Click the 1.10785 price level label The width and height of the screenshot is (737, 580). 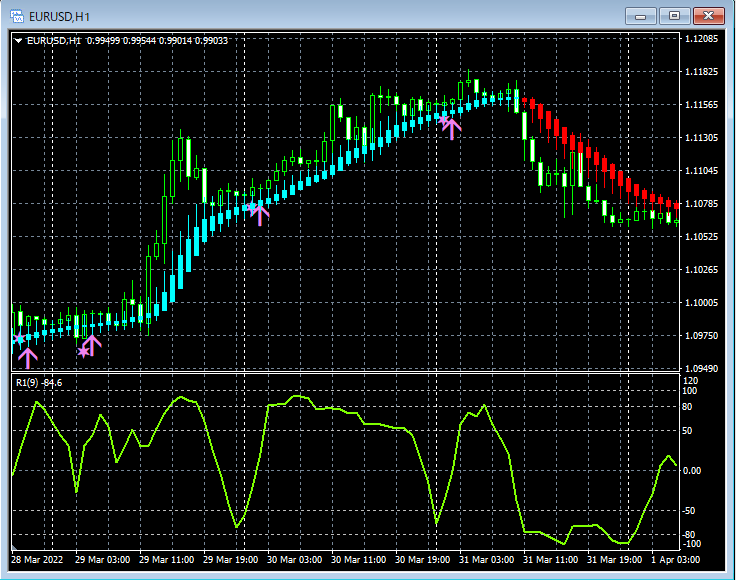(x=701, y=204)
